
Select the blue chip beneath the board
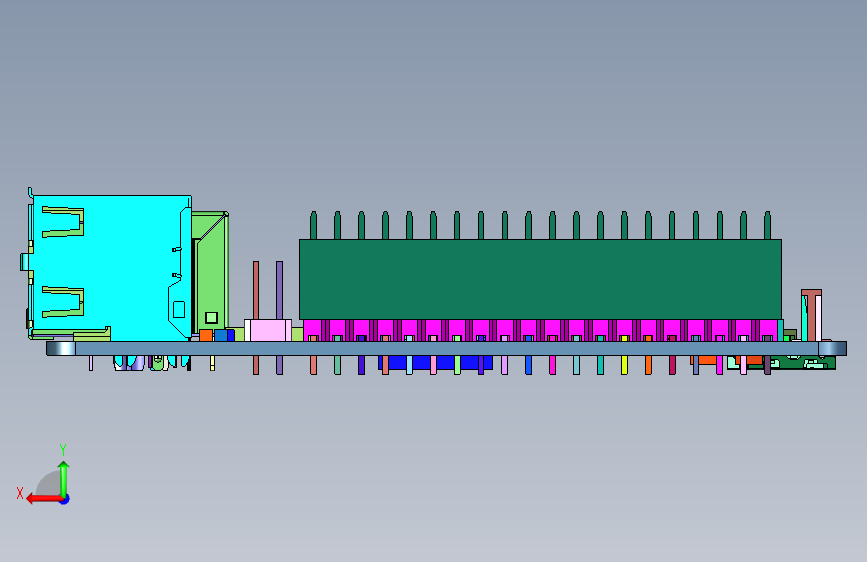point(435,362)
